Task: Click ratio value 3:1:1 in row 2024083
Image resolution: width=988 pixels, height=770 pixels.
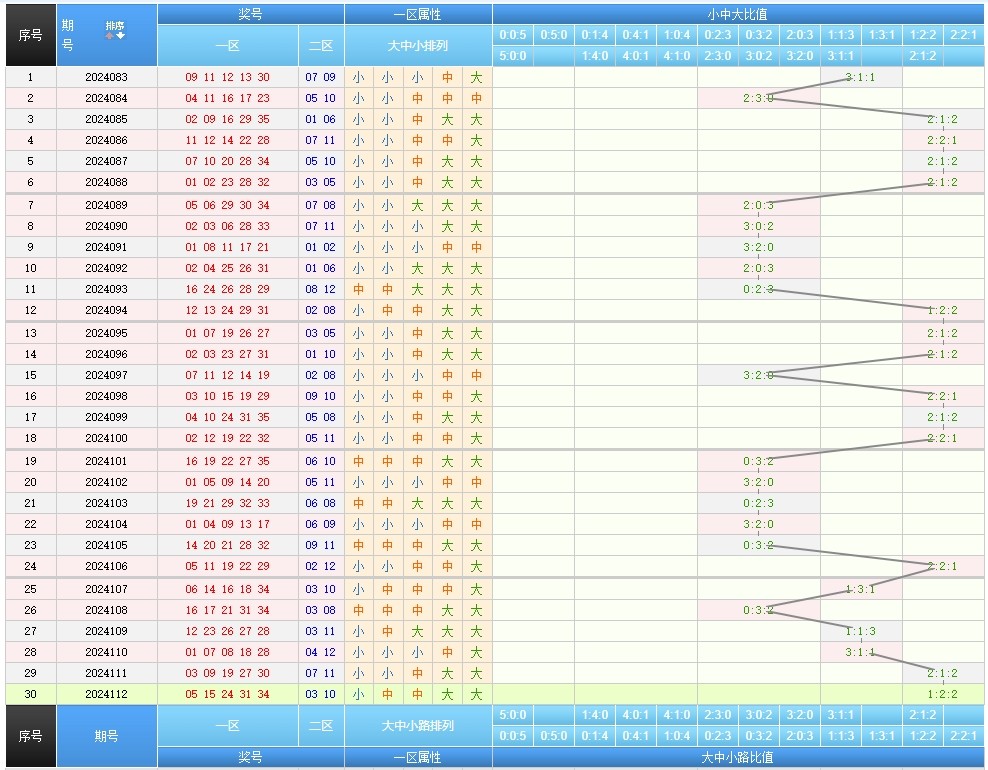Action: (860, 78)
